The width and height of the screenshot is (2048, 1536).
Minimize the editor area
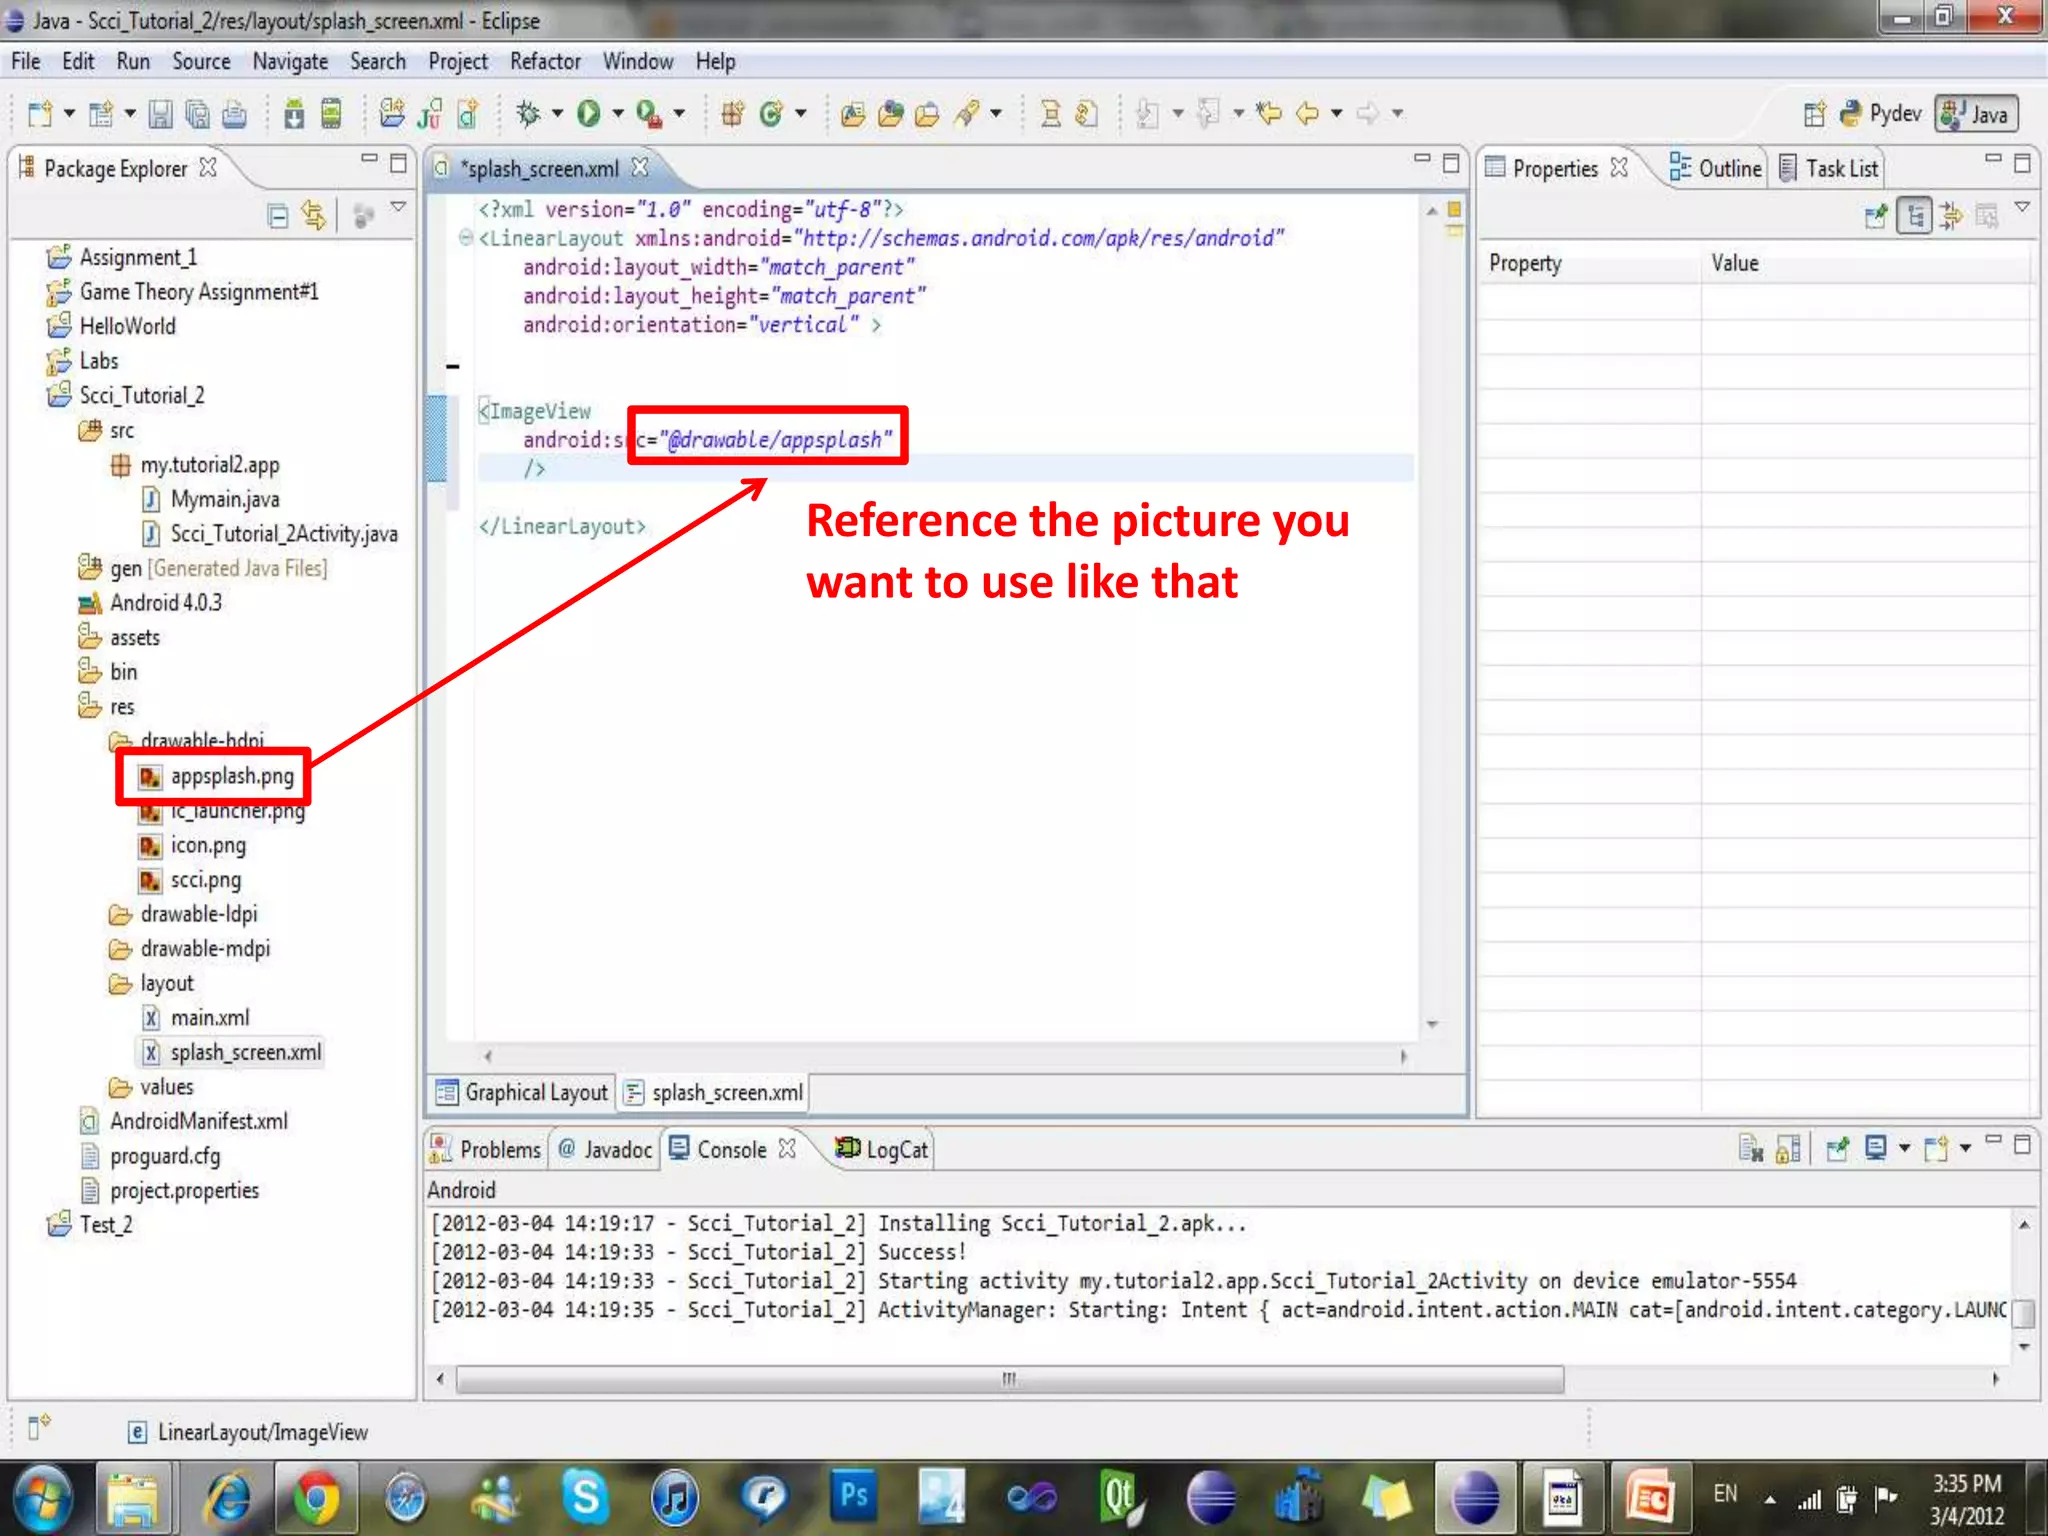[x=1421, y=159]
